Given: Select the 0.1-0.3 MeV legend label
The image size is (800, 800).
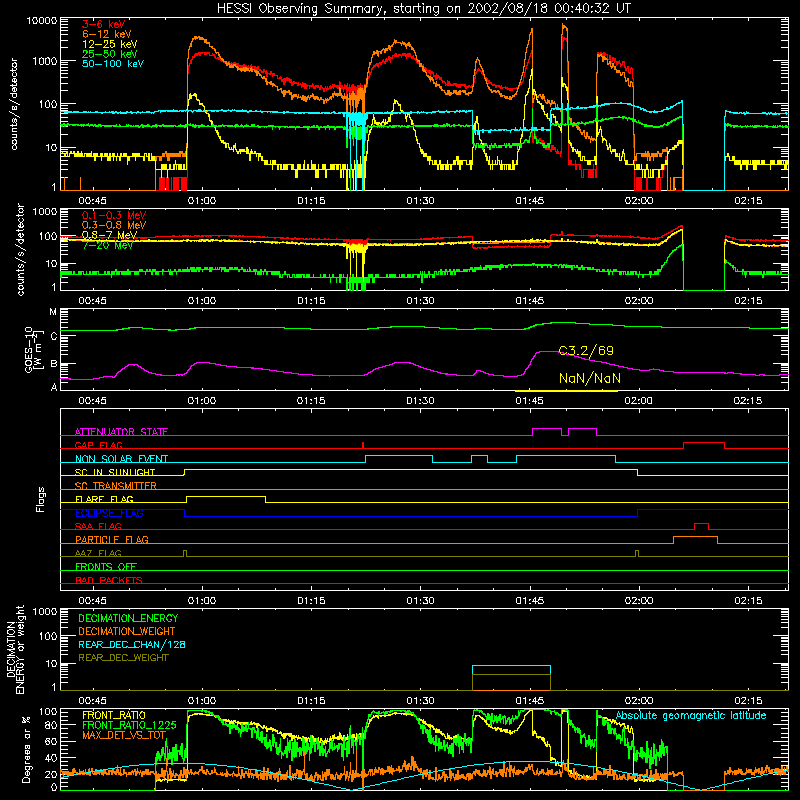Looking at the screenshot, I should 114,215.
